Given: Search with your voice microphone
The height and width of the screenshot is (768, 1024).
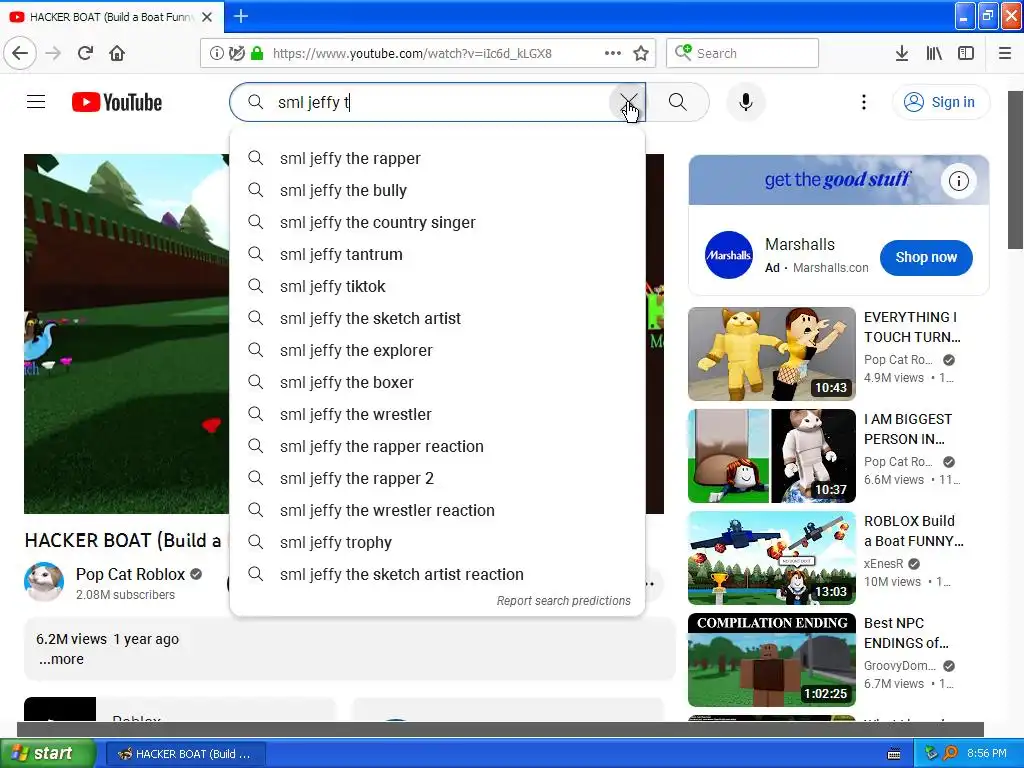Looking at the screenshot, I should [x=746, y=102].
